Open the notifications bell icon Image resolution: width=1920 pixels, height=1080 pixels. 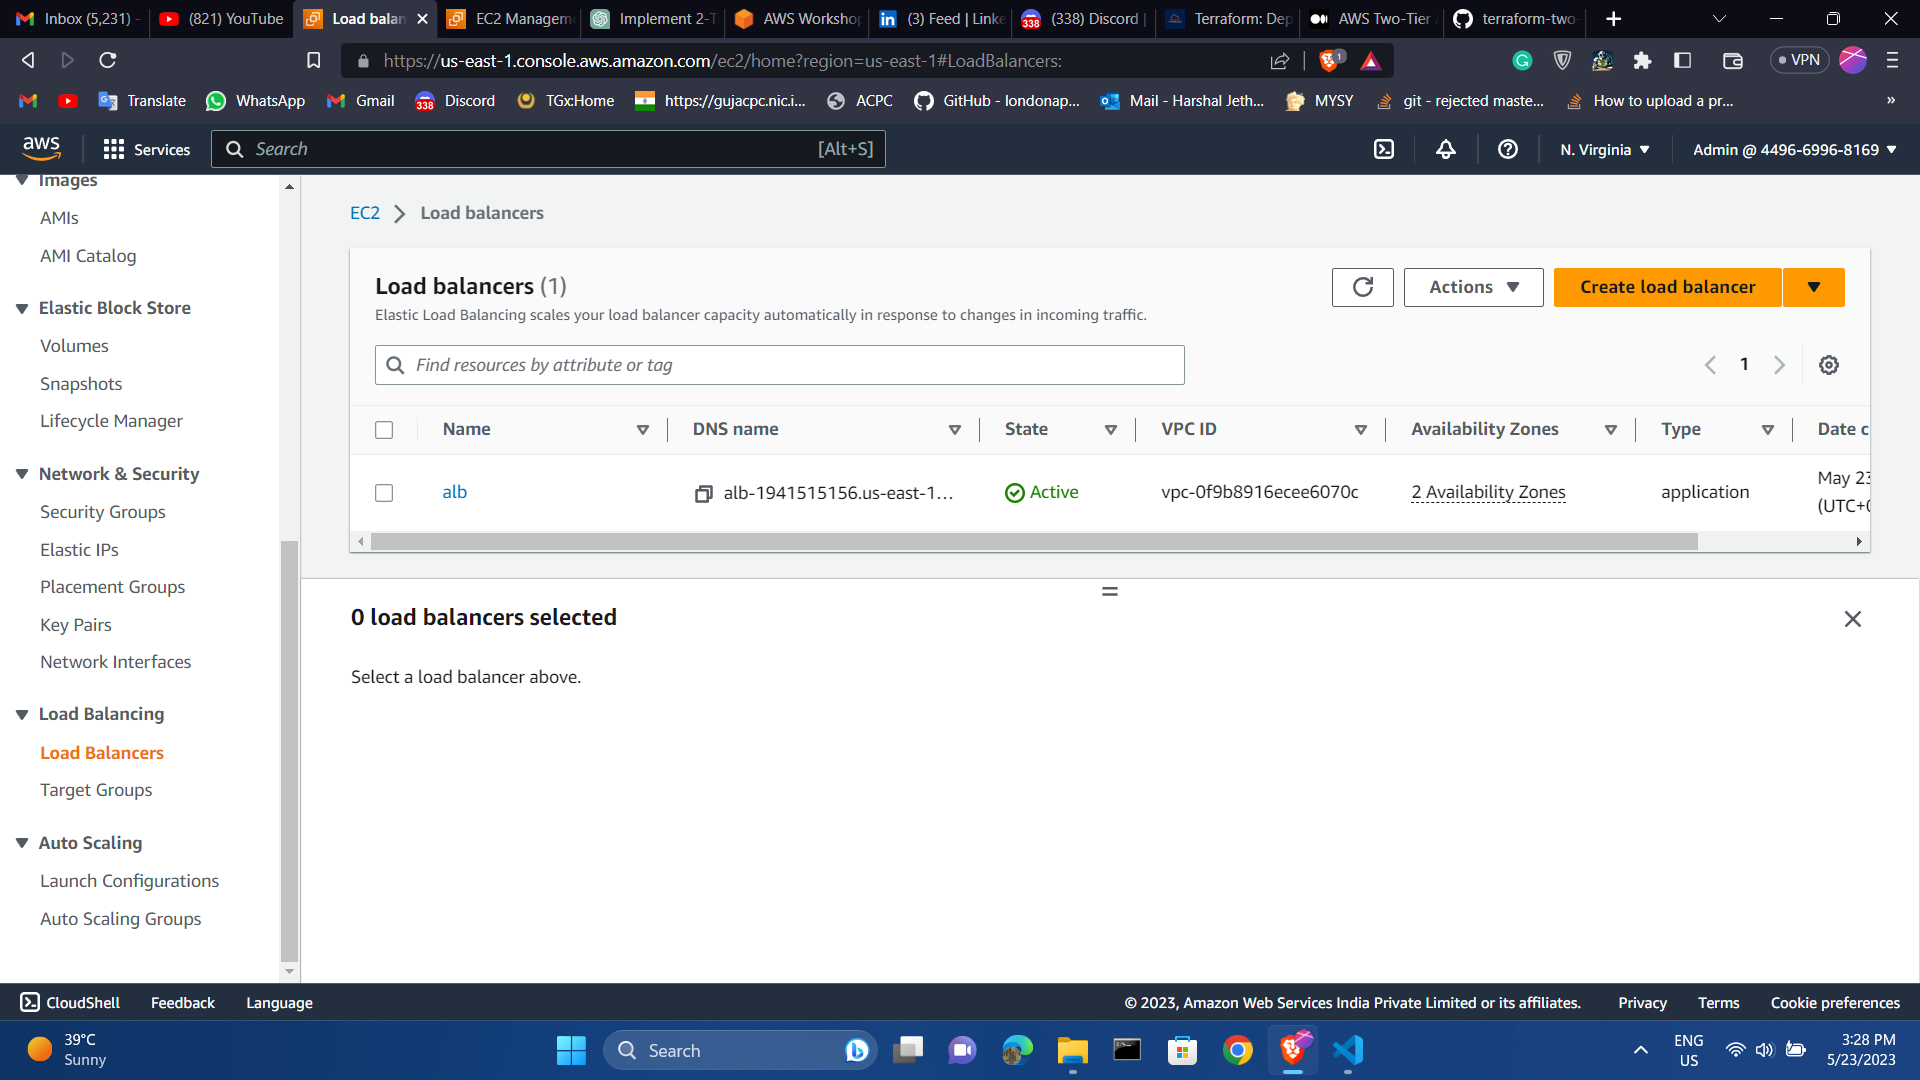point(1446,150)
